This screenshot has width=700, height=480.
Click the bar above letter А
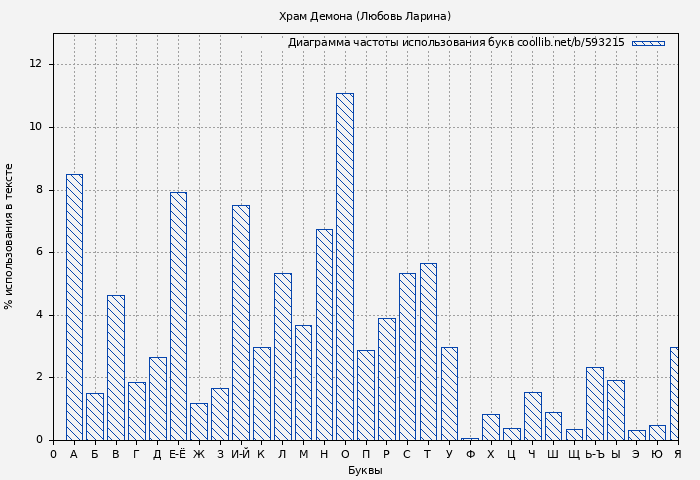74,307
